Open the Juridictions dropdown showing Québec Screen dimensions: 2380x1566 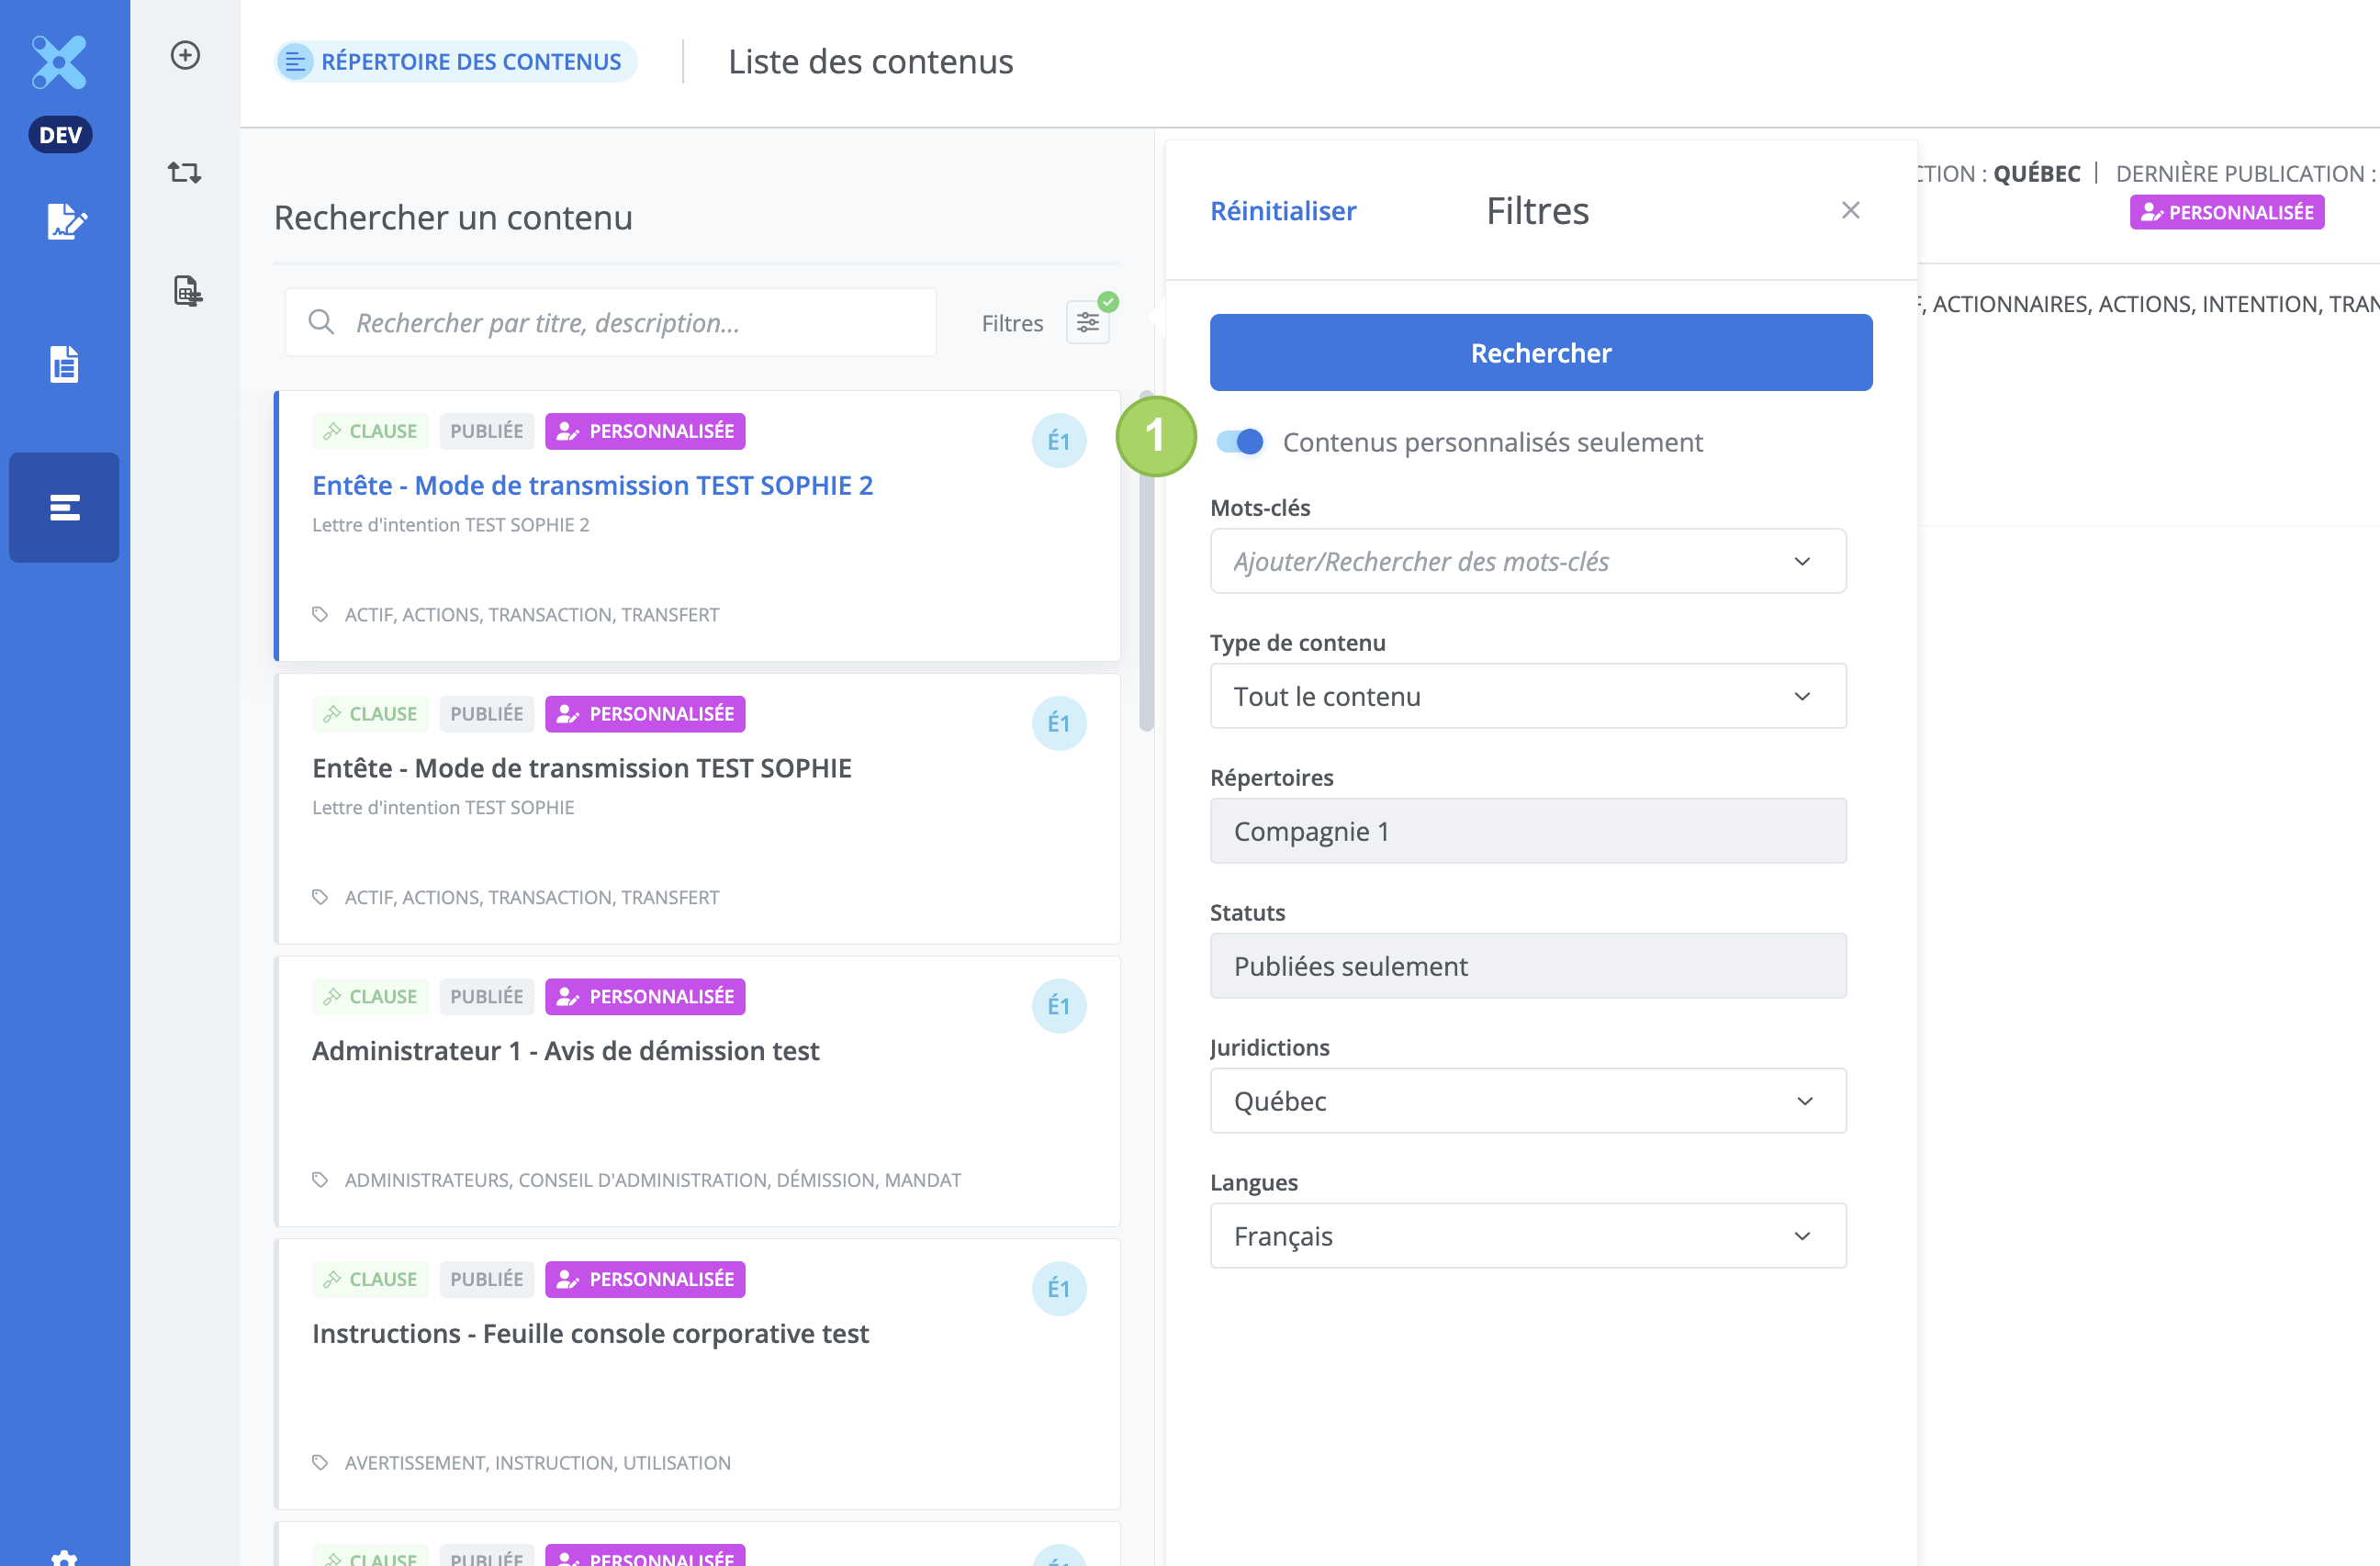tap(1527, 1101)
